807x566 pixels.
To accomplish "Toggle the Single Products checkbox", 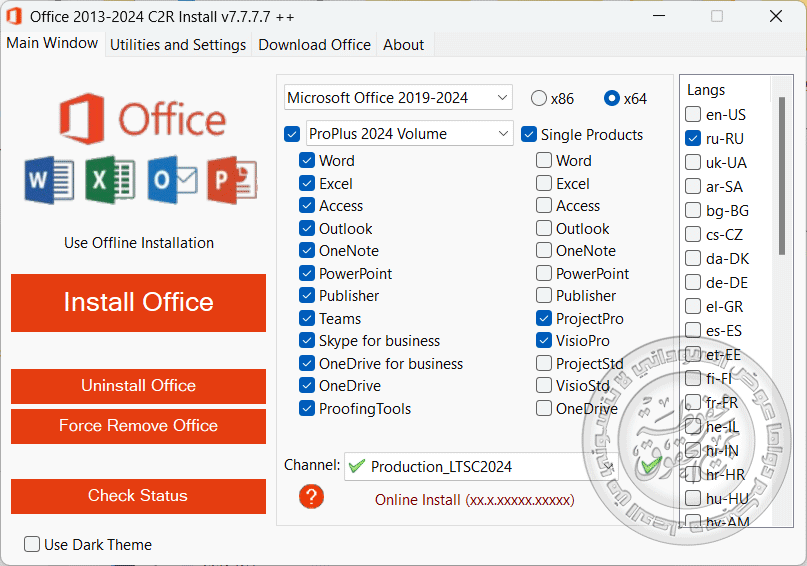I will (529, 134).
